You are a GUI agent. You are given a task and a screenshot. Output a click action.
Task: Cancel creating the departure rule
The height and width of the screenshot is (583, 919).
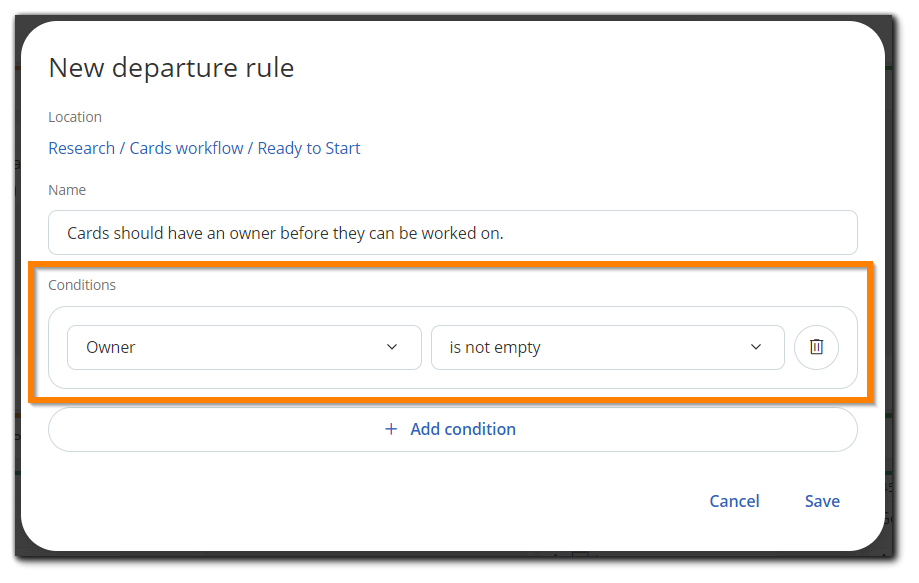pos(734,501)
